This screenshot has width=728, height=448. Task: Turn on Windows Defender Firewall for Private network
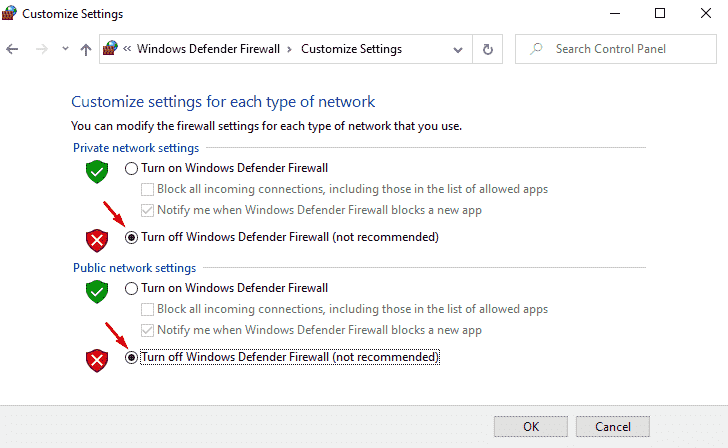point(131,168)
